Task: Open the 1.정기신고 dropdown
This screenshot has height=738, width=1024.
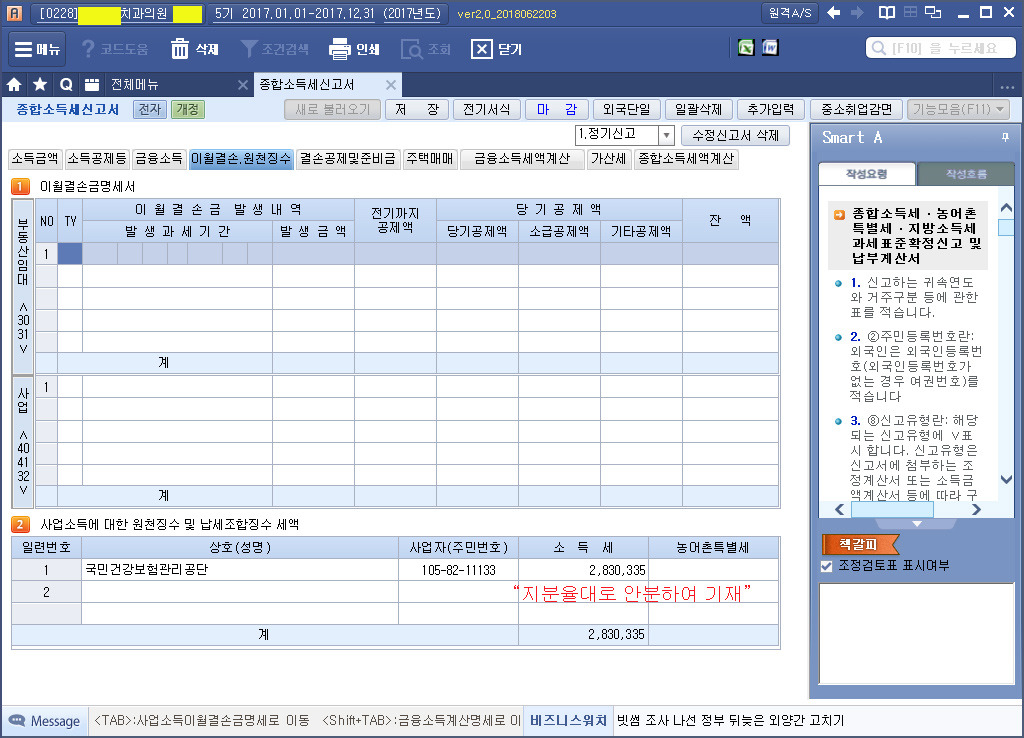Action: (x=666, y=135)
